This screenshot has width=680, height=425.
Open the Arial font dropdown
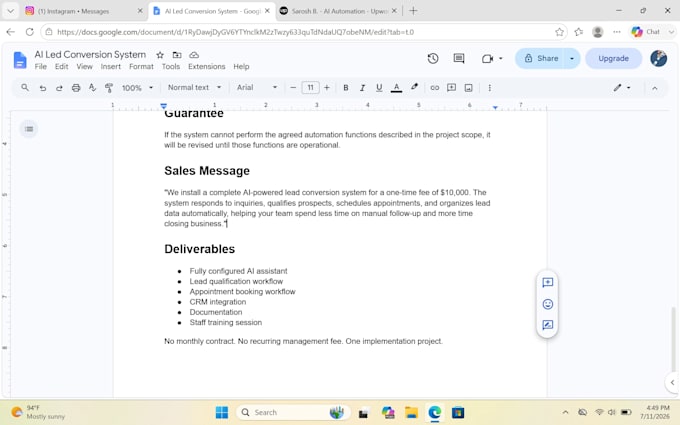257,88
